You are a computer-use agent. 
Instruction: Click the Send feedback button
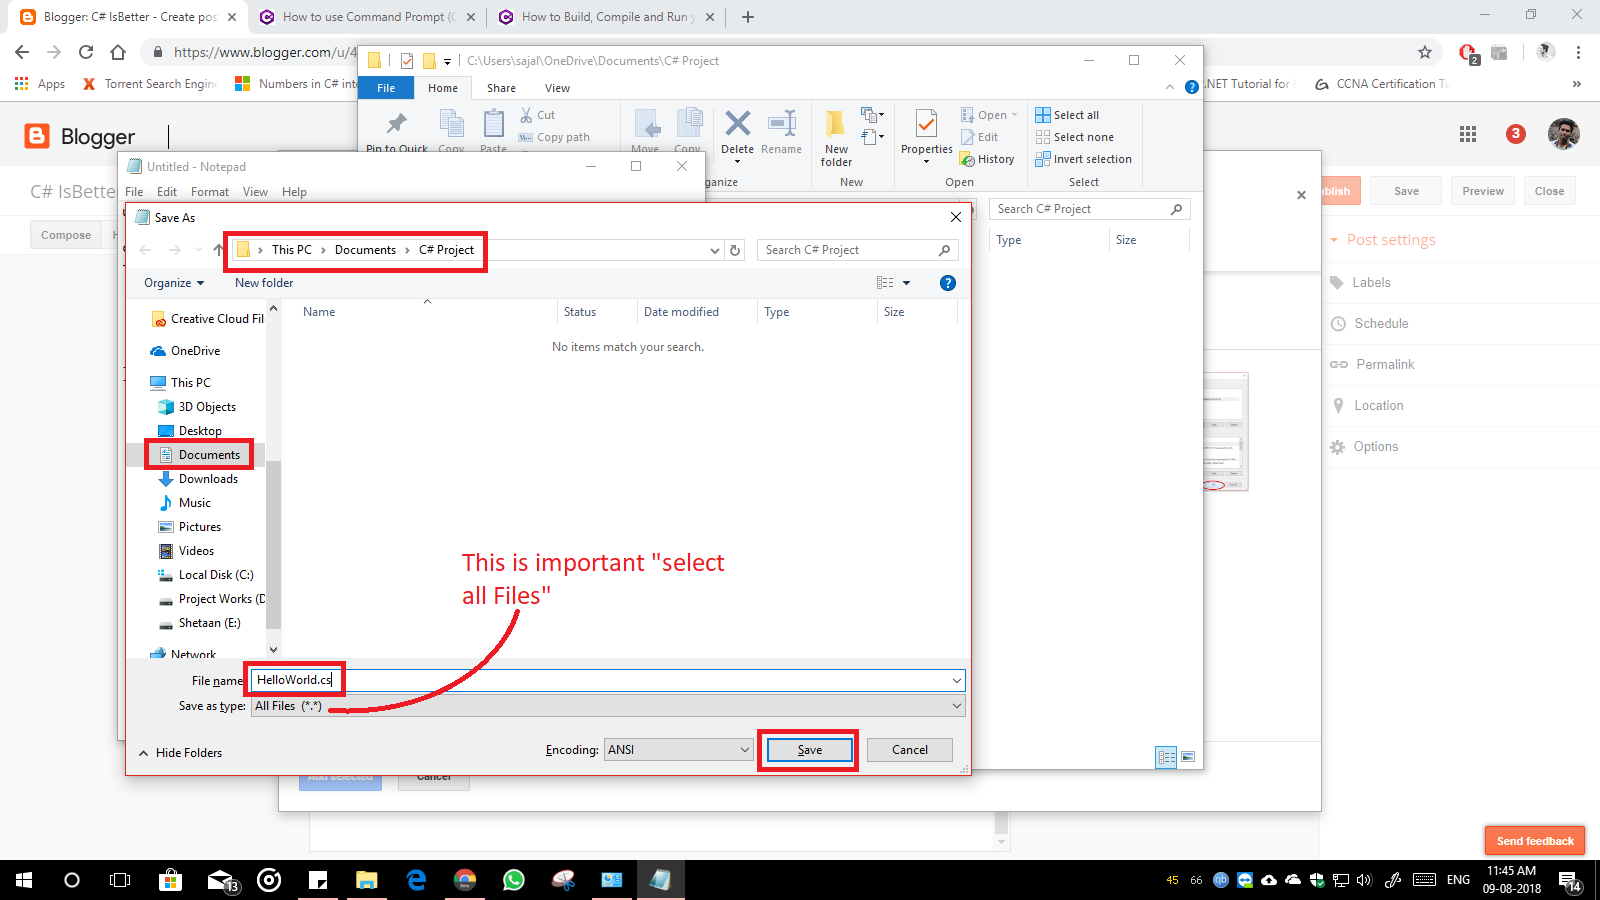[1534, 840]
